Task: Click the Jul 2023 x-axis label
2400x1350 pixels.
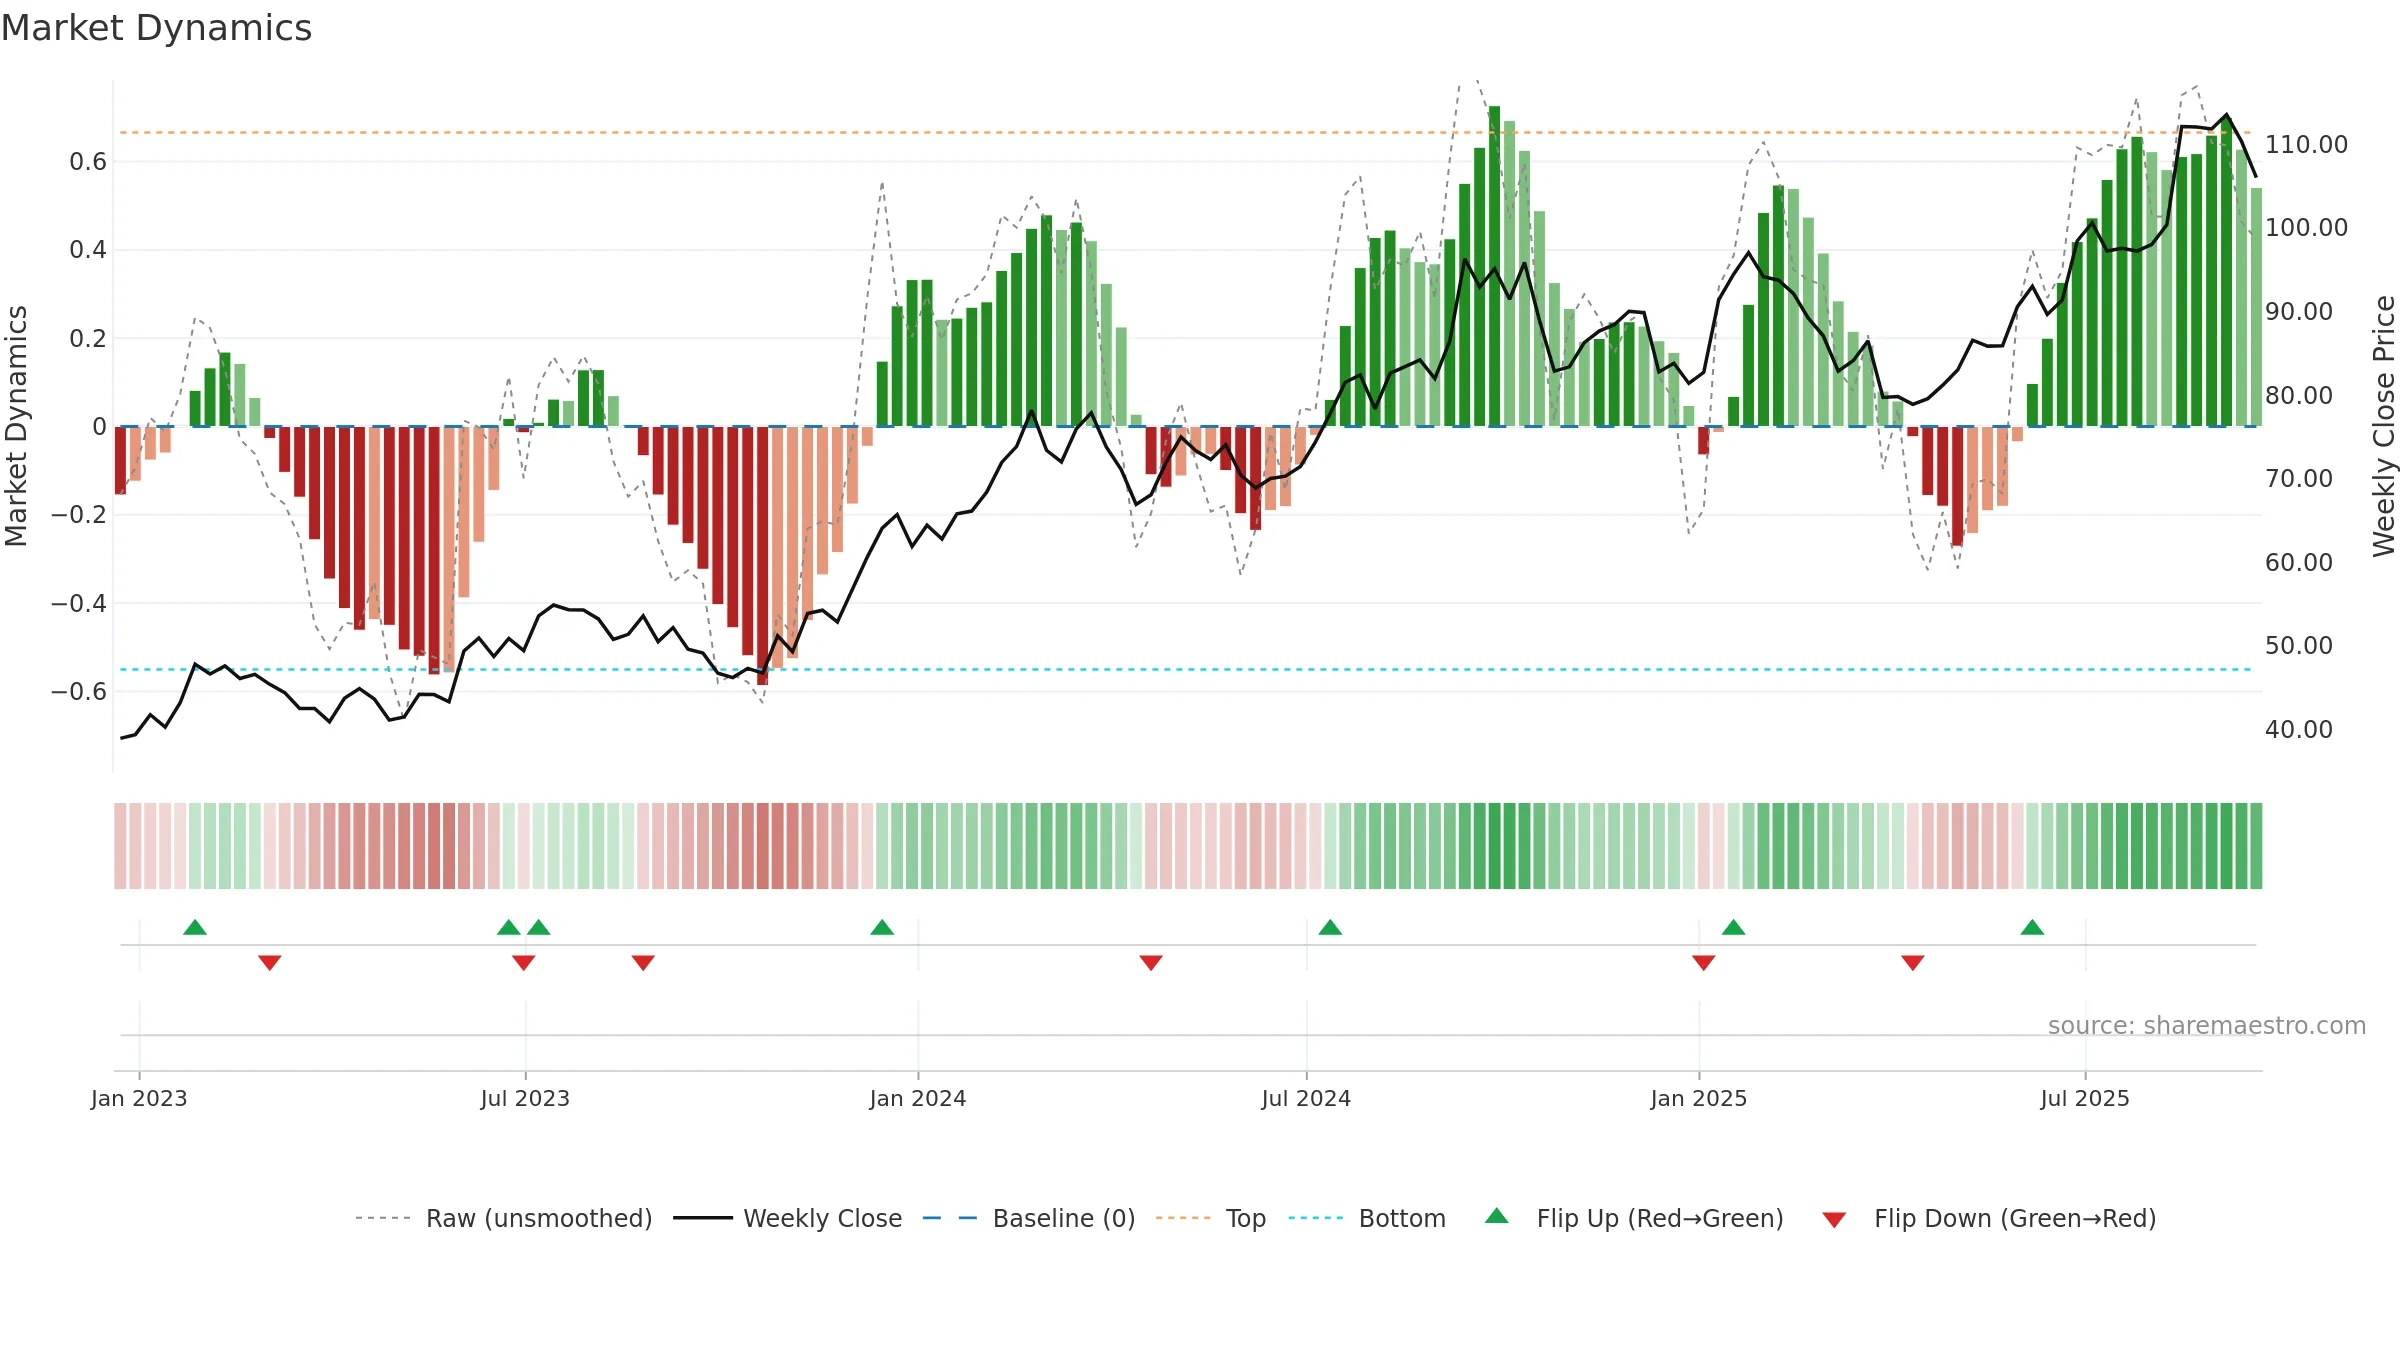Action: (x=525, y=1098)
